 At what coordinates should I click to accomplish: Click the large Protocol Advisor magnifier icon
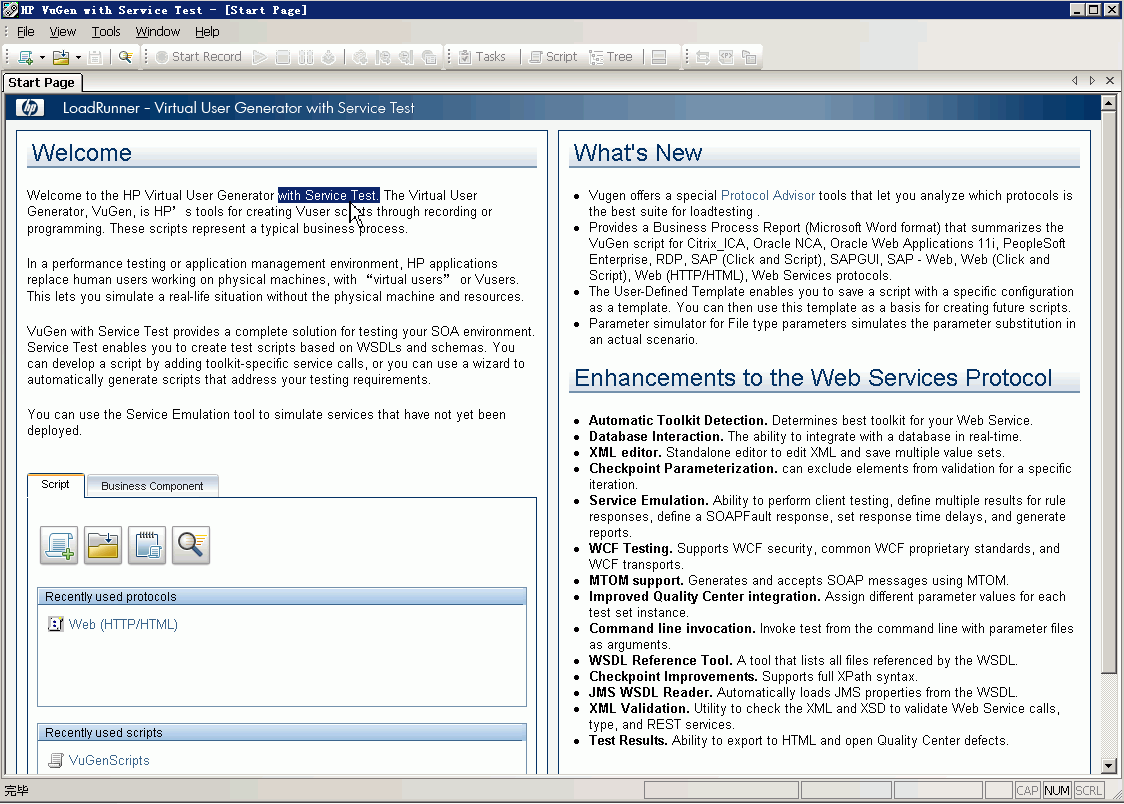191,545
